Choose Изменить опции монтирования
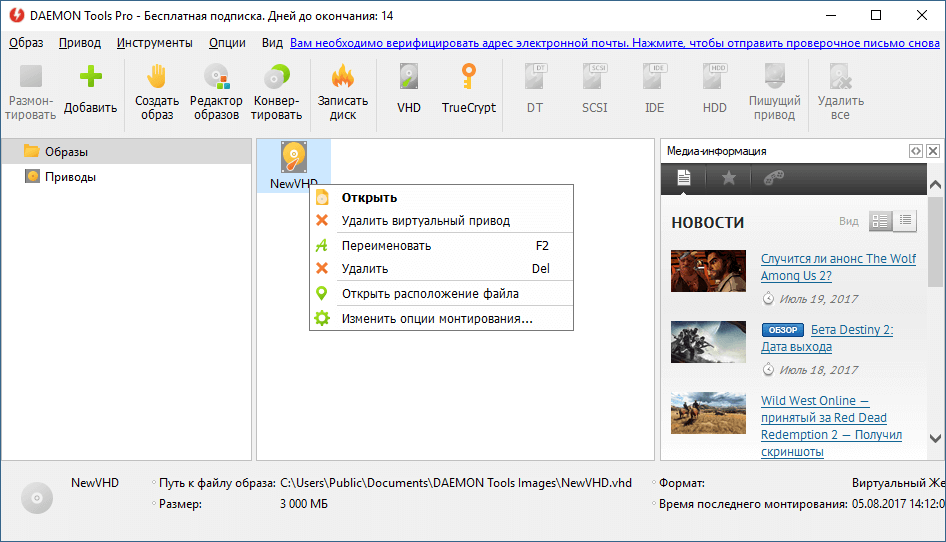The width and height of the screenshot is (946, 542). pos(442,318)
